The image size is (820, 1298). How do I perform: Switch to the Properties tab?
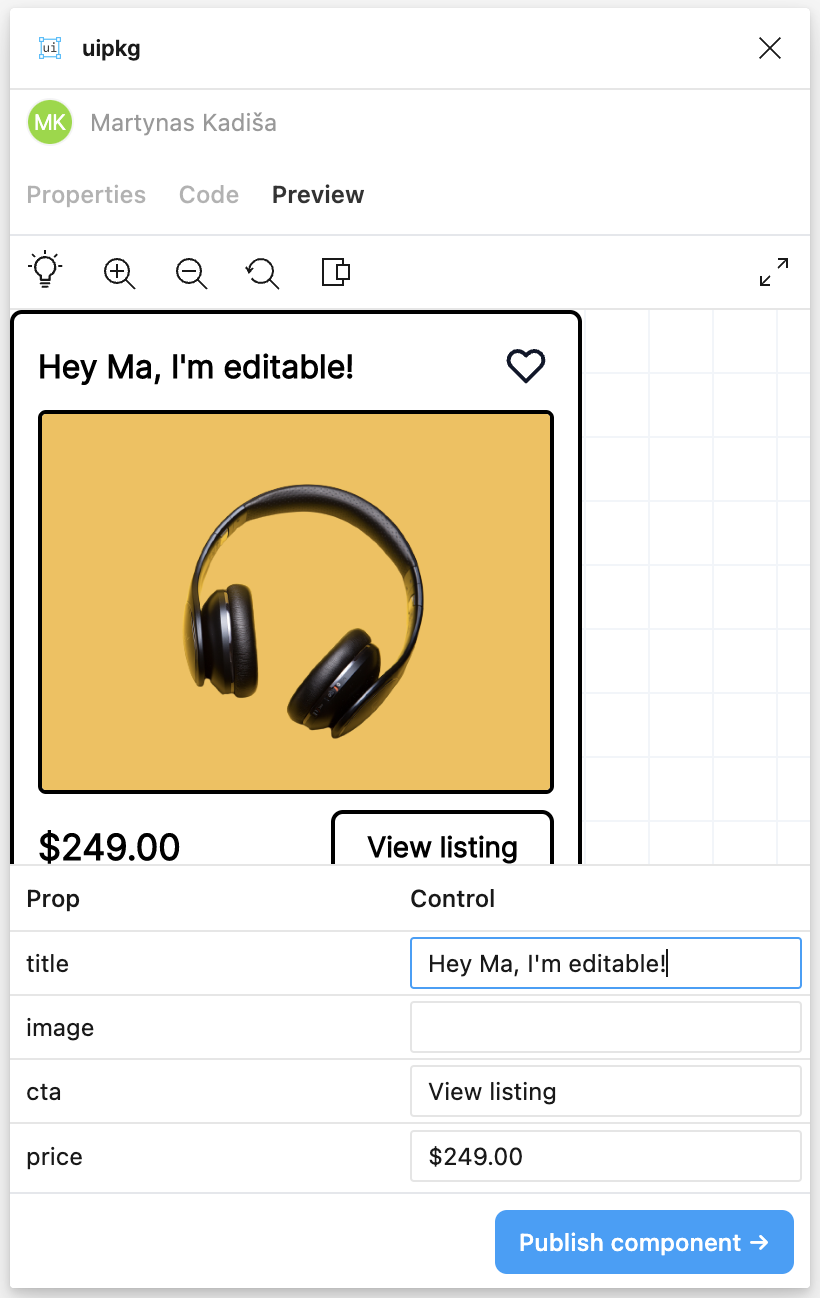tap(86, 195)
